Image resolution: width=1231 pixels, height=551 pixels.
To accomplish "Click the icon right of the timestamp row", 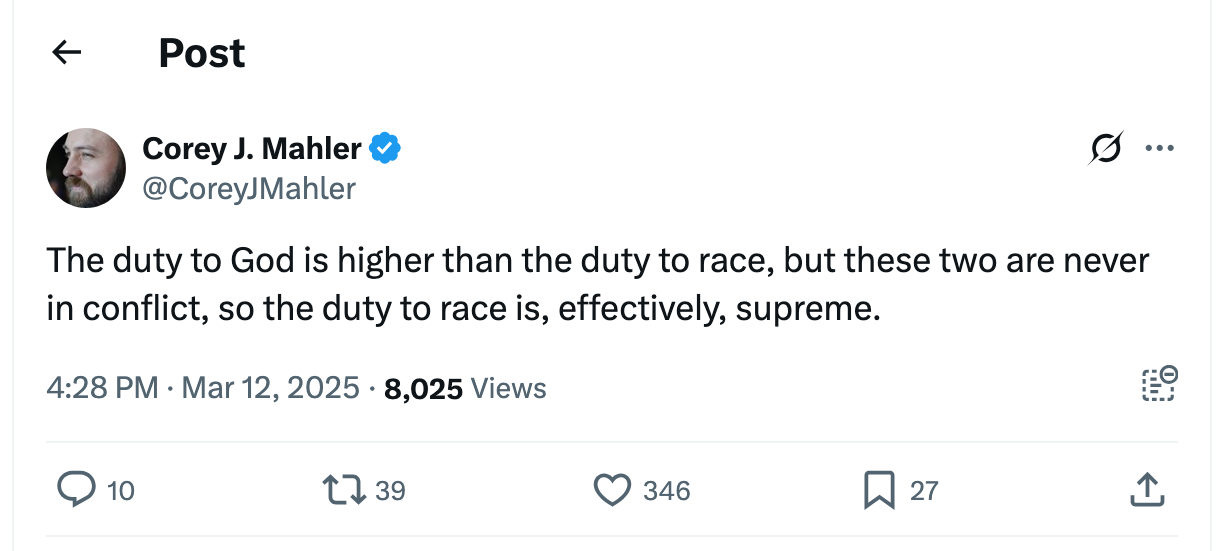I will (1159, 384).
